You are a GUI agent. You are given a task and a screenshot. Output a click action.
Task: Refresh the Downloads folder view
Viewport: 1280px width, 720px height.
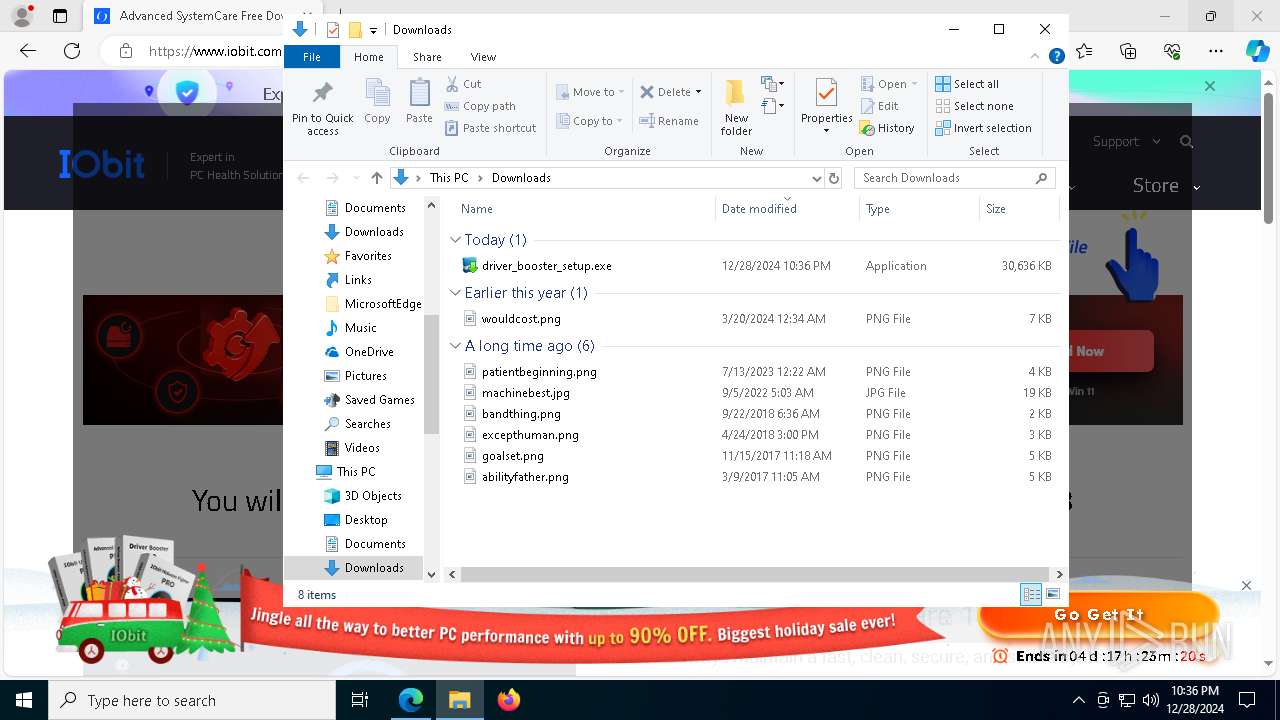point(834,178)
